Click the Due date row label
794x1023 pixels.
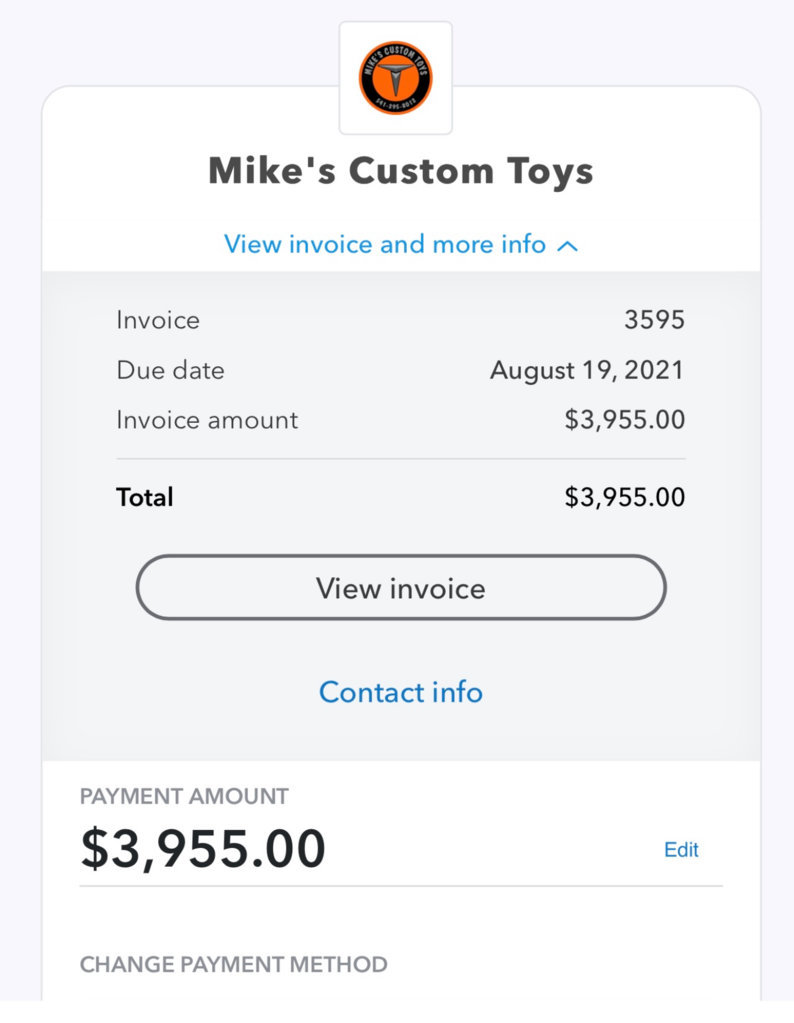pos(170,370)
